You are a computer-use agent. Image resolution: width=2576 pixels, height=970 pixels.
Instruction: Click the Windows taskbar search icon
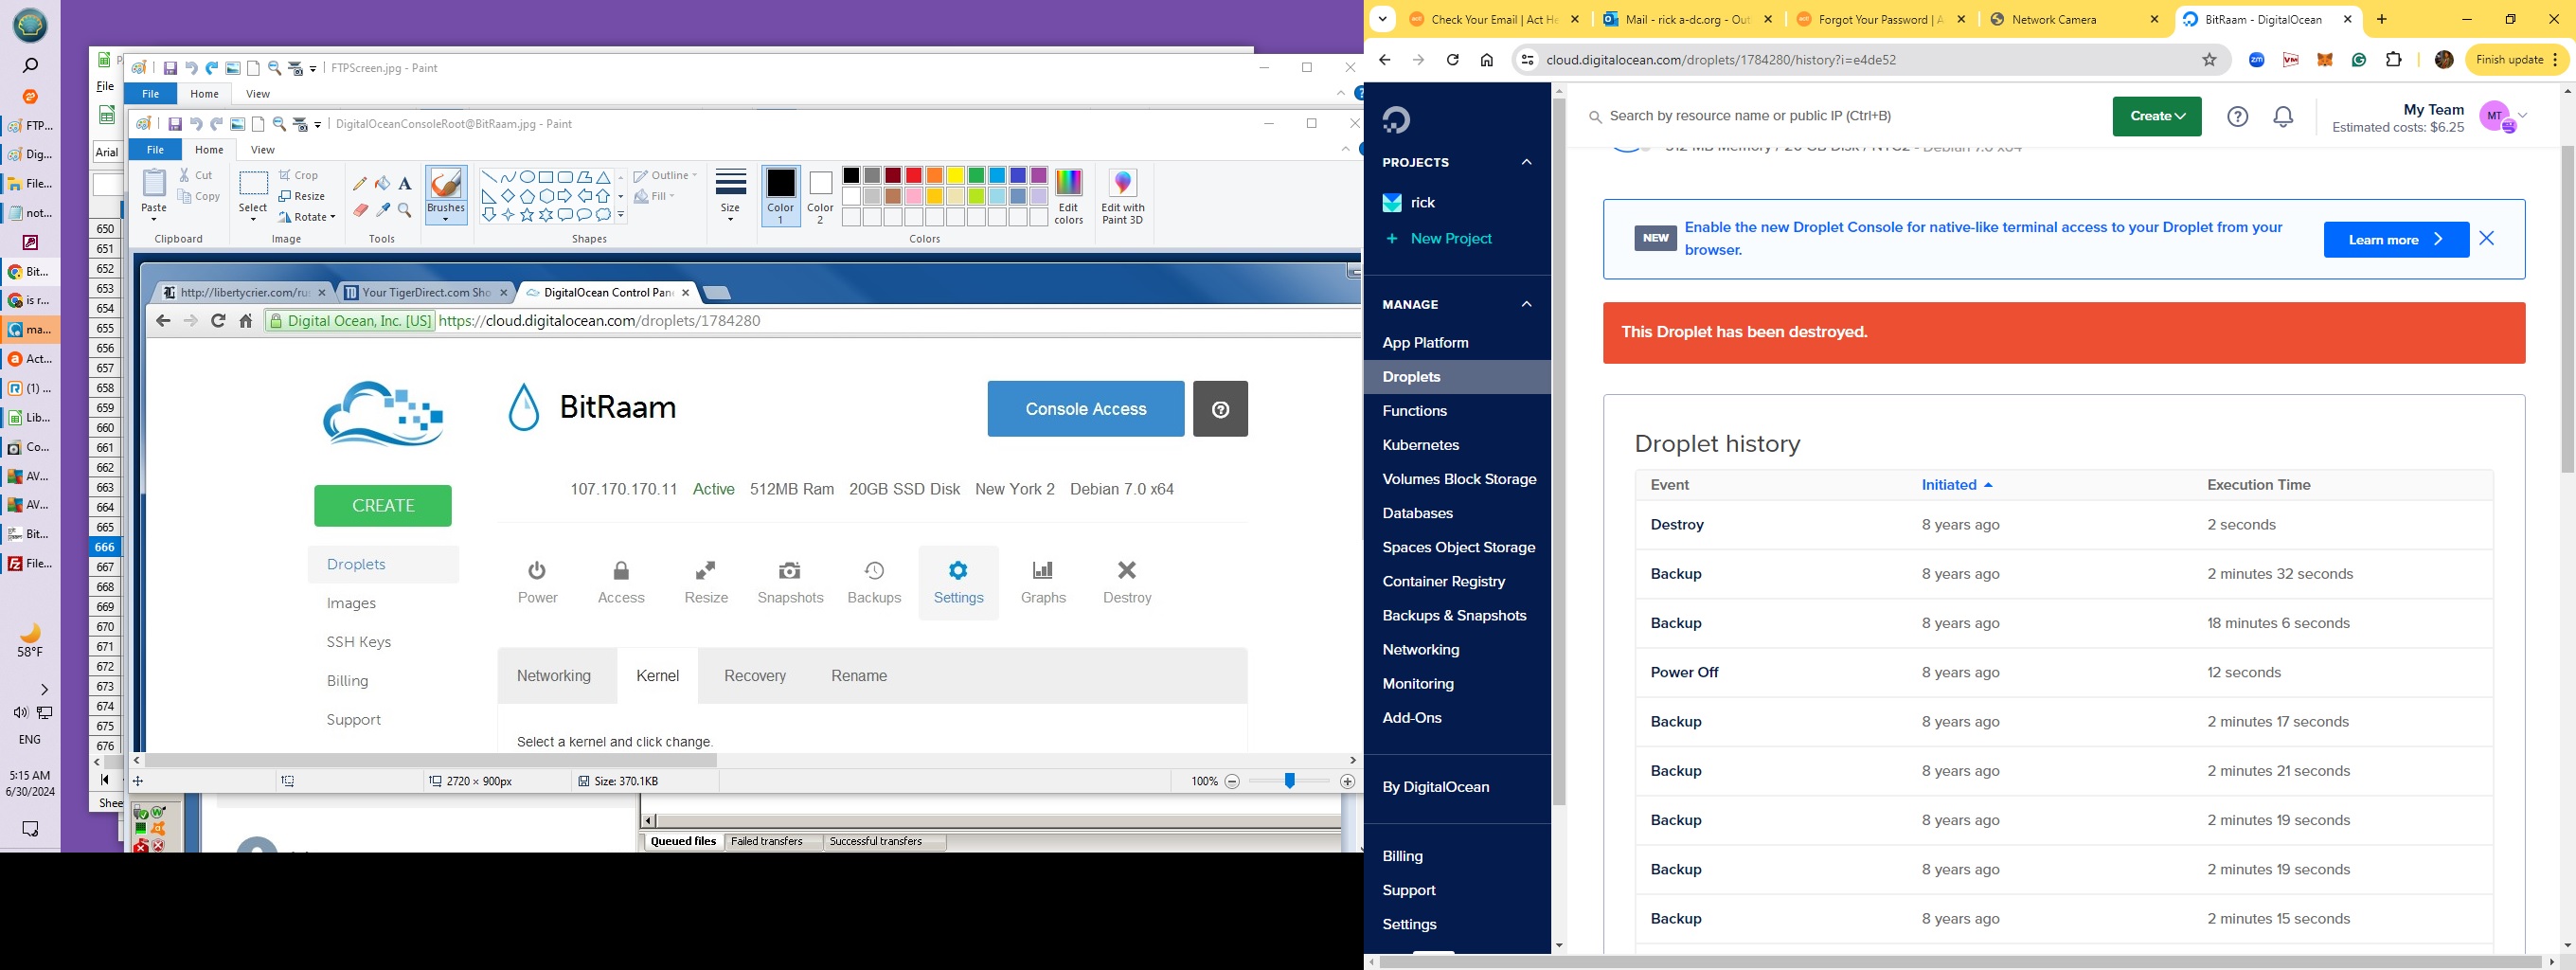click(x=30, y=66)
